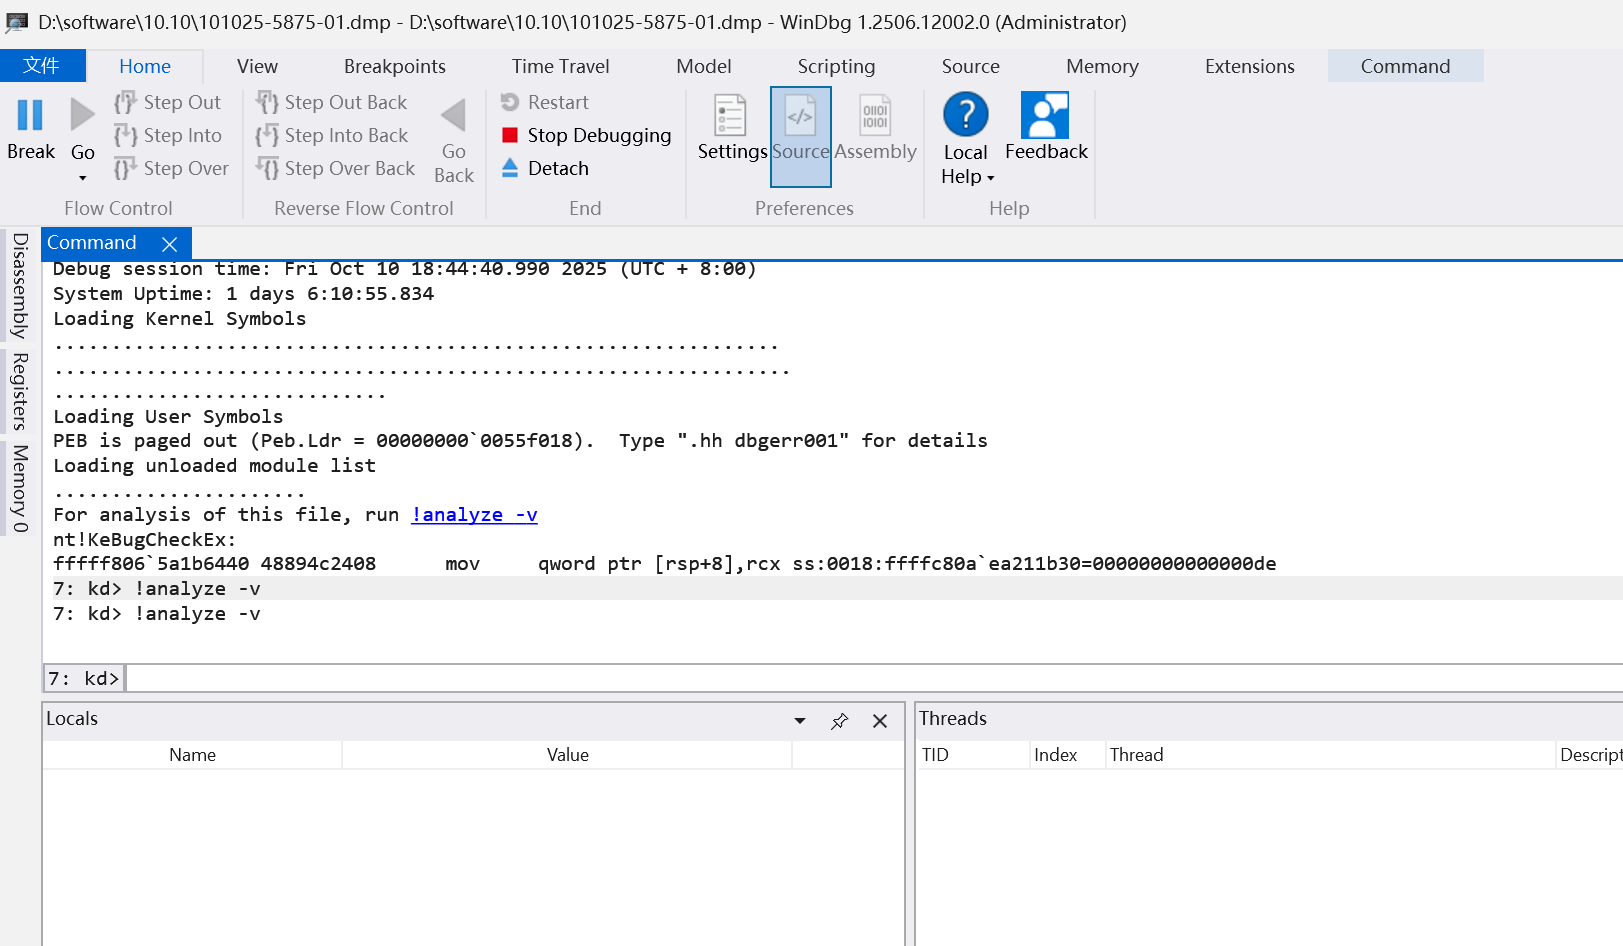Switch to the View ribbon tab
Viewport: 1623px width, 946px height.
pos(257,66)
